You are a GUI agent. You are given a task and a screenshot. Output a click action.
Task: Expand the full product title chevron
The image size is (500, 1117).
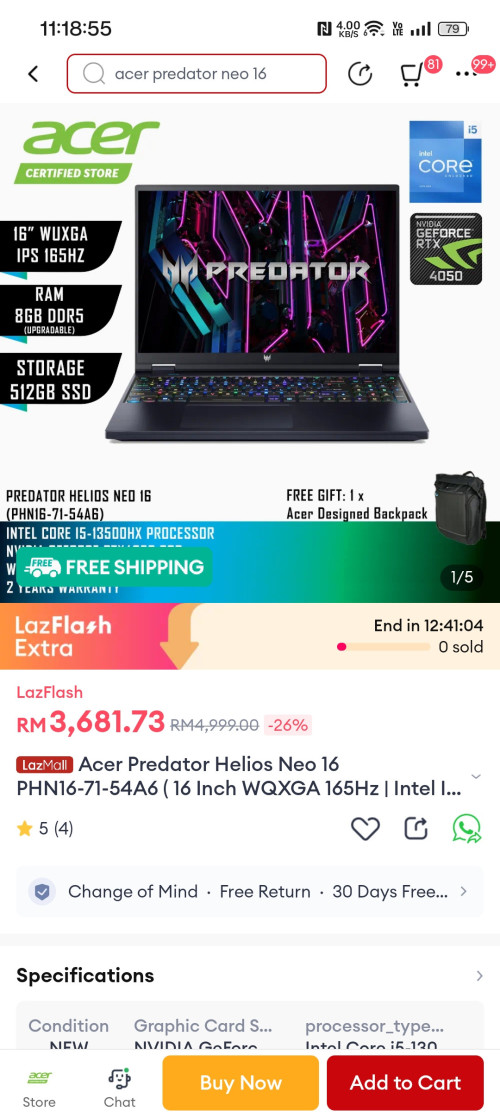point(476,776)
